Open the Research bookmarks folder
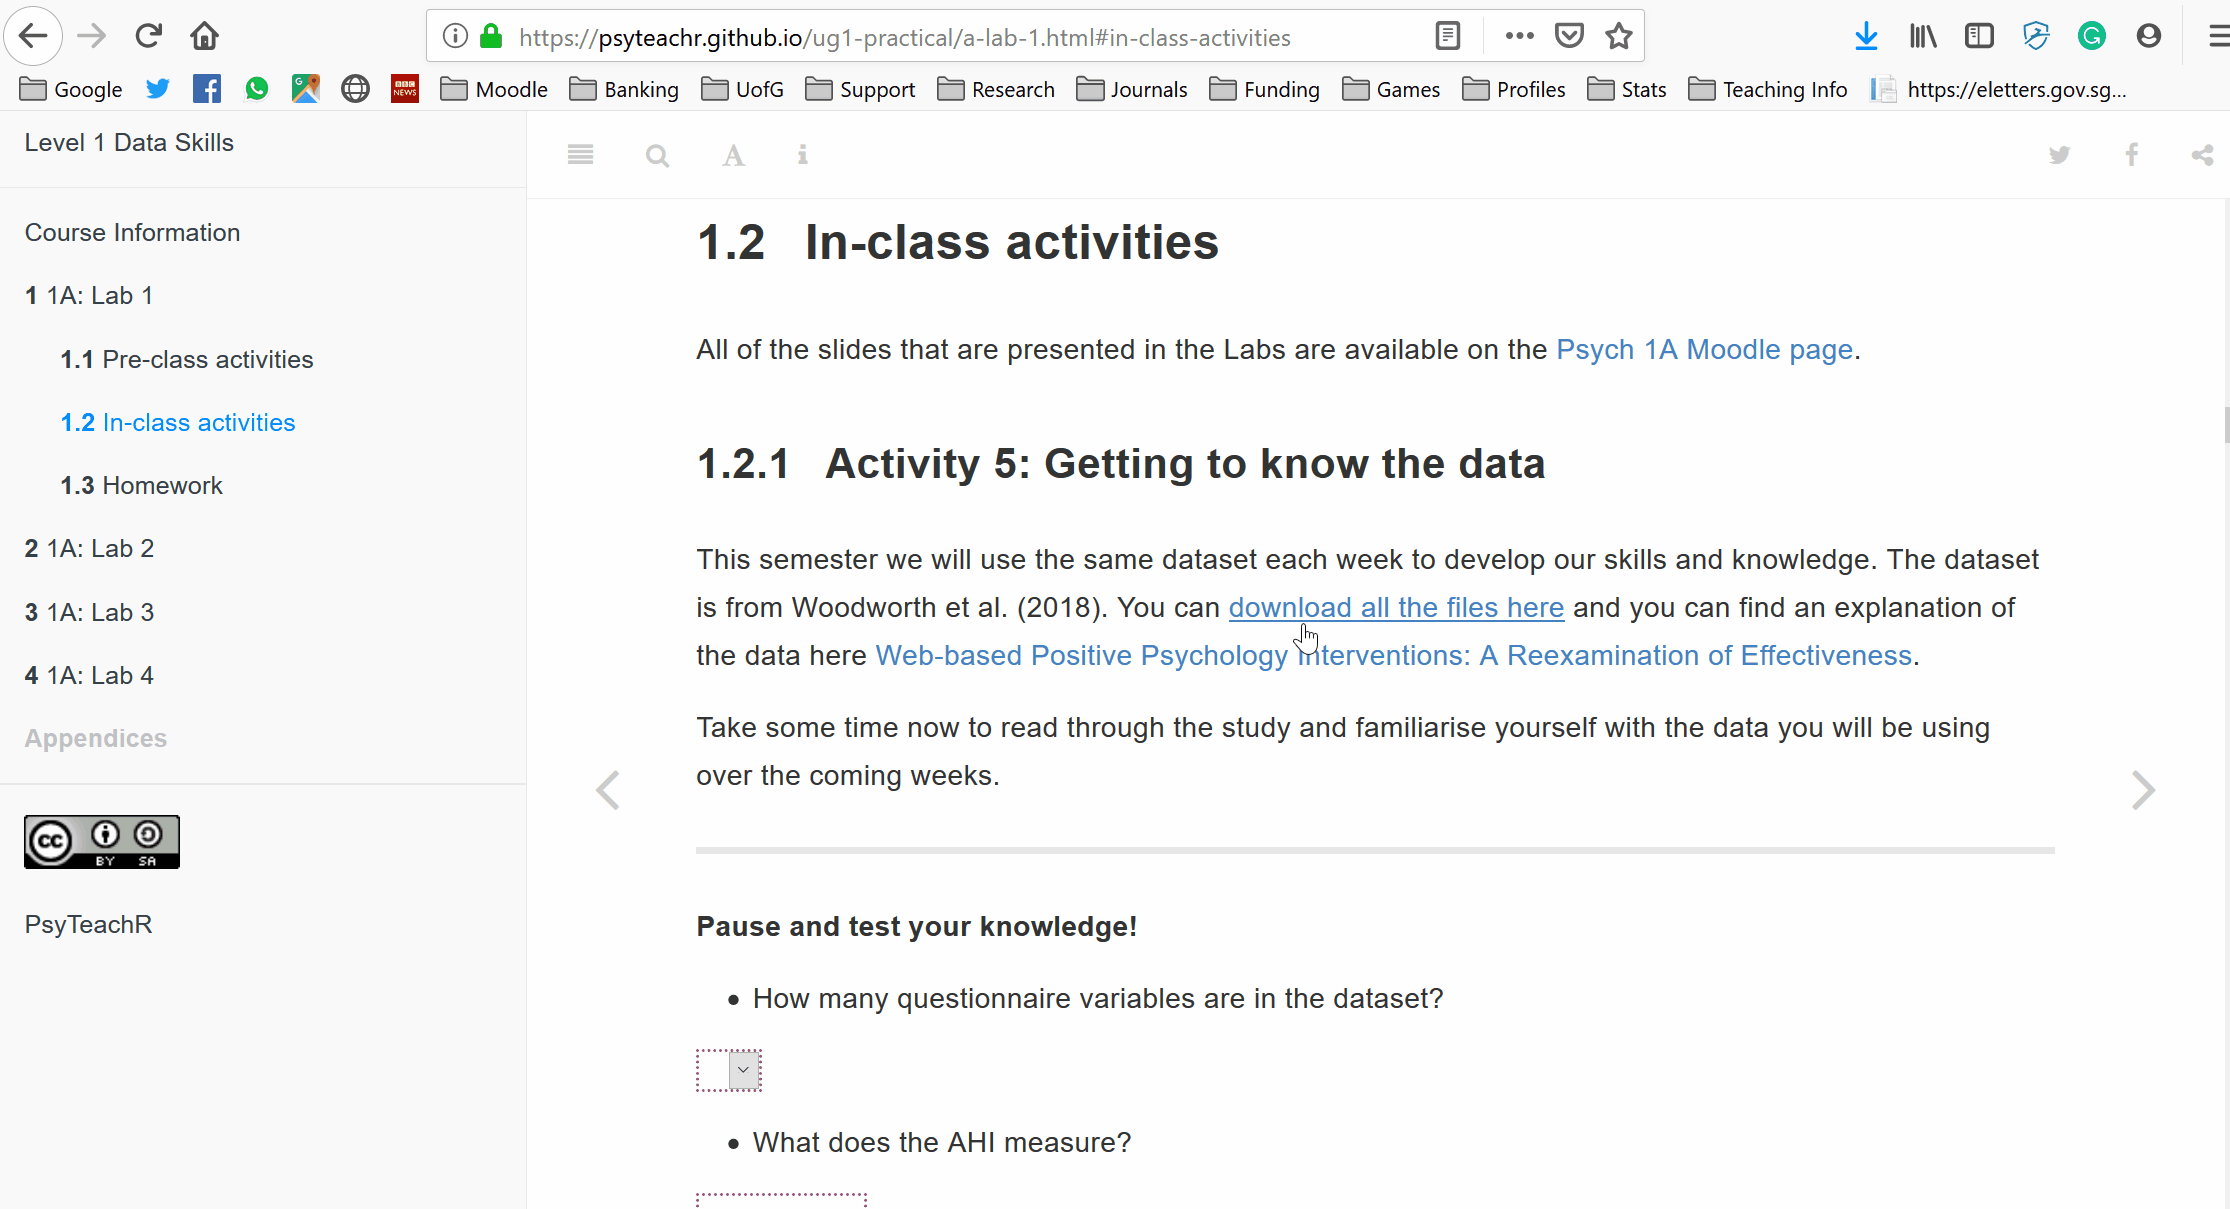Screen dimensions: 2230x1209 (x=996, y=89)
